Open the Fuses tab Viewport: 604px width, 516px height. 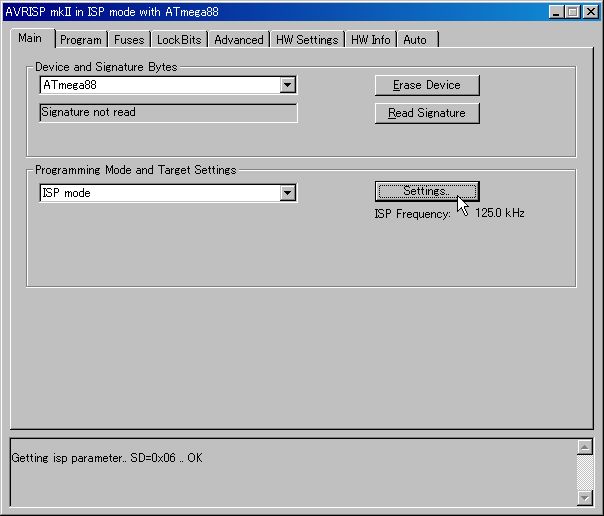pos(129,40)
